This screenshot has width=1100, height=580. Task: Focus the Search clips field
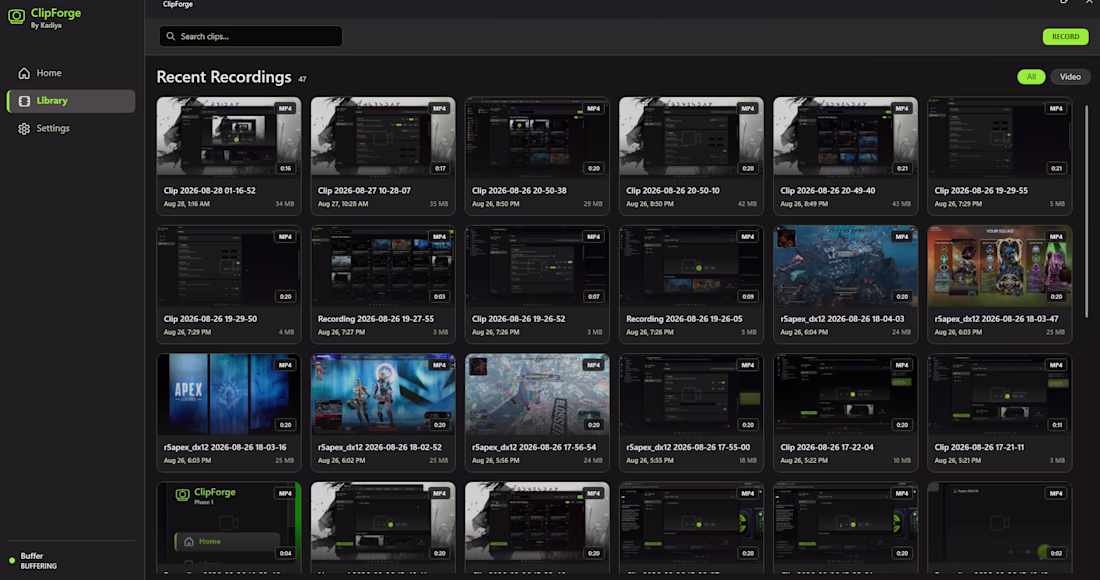pyautogui.click(x=250, y=36)
